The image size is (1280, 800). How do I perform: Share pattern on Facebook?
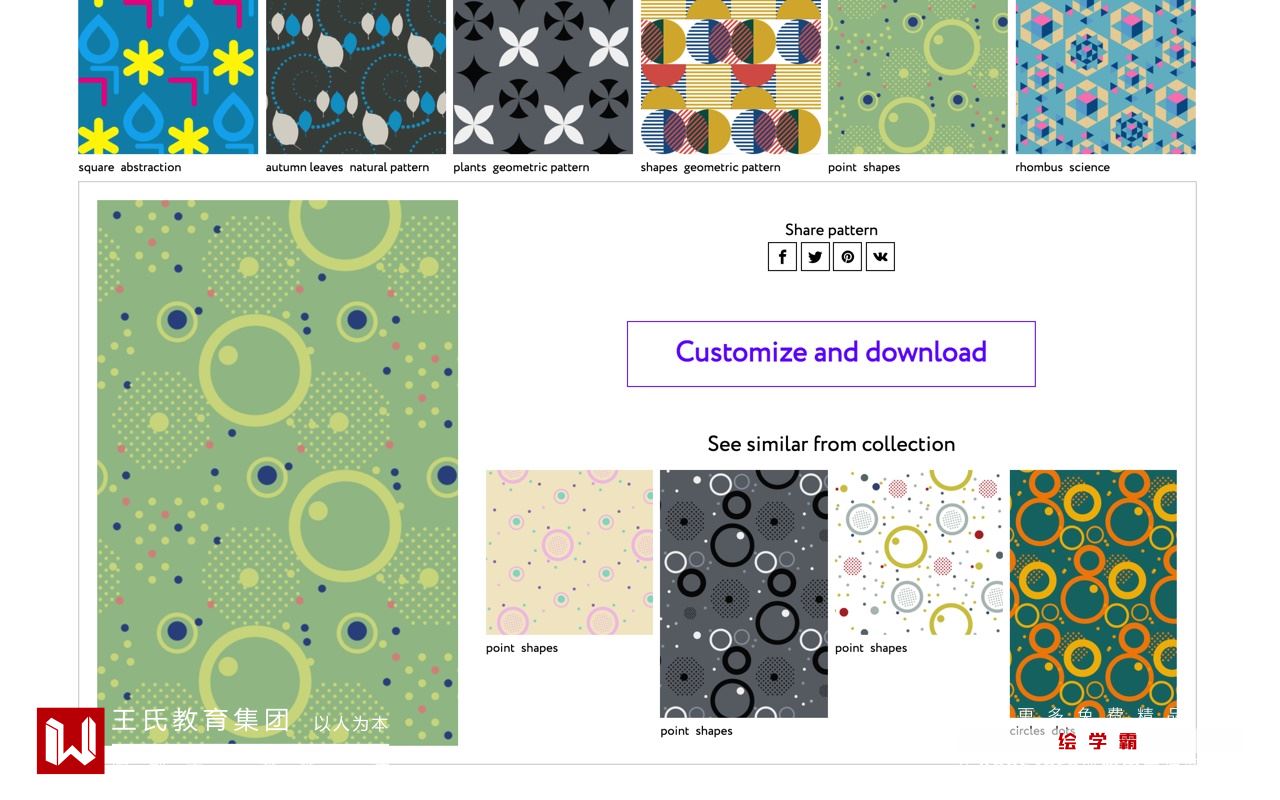782,257
